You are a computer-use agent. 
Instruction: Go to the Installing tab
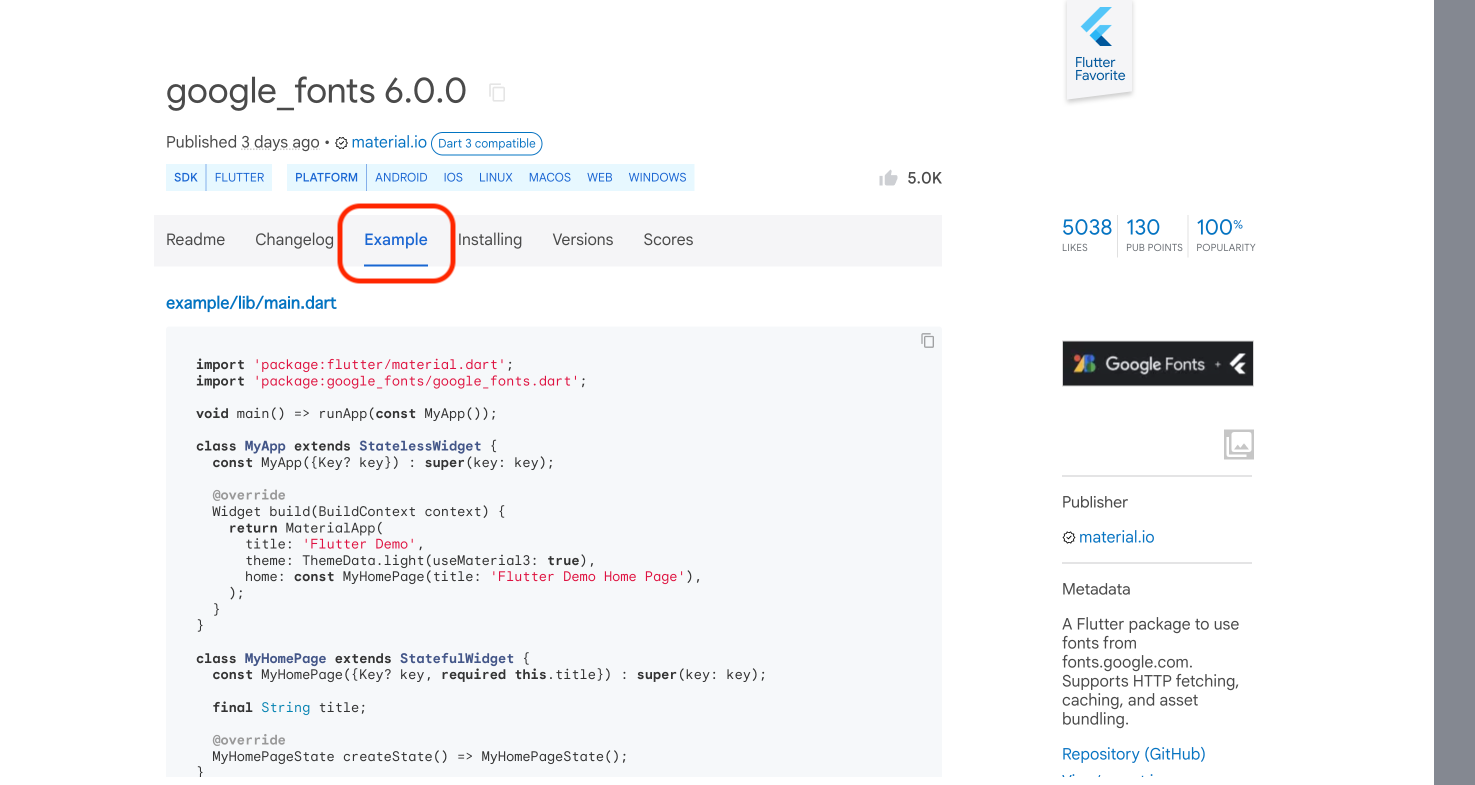(490, 239)
